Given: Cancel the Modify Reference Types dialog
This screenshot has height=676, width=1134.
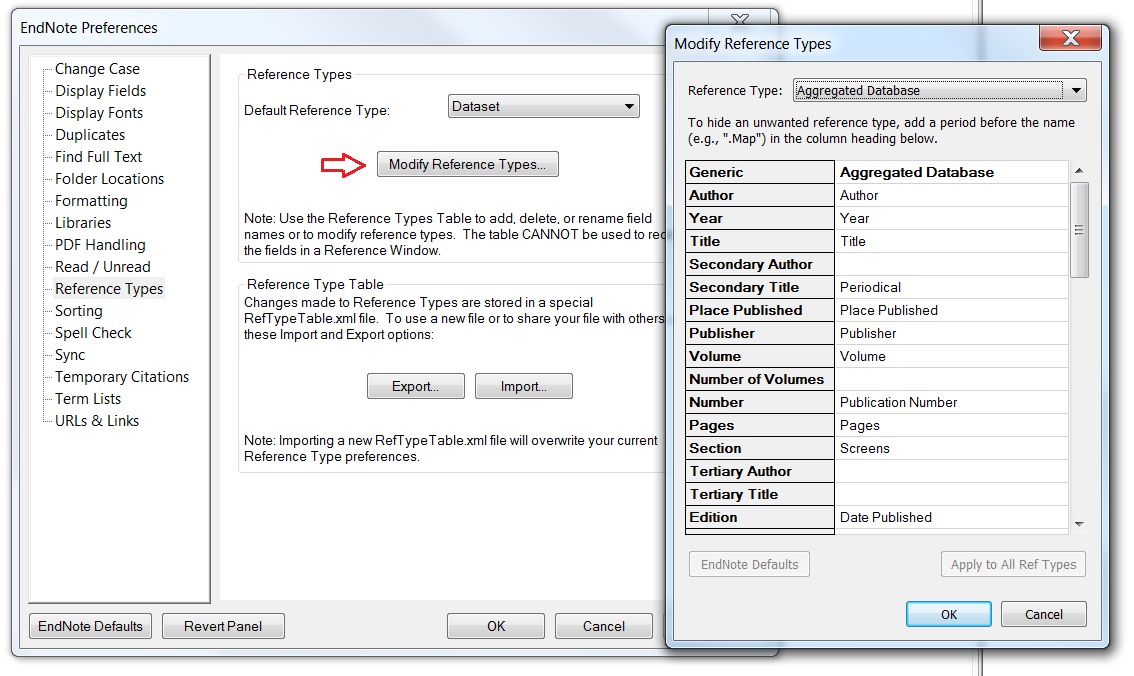Looking at the screenshot, I should tap(1043, 615).
